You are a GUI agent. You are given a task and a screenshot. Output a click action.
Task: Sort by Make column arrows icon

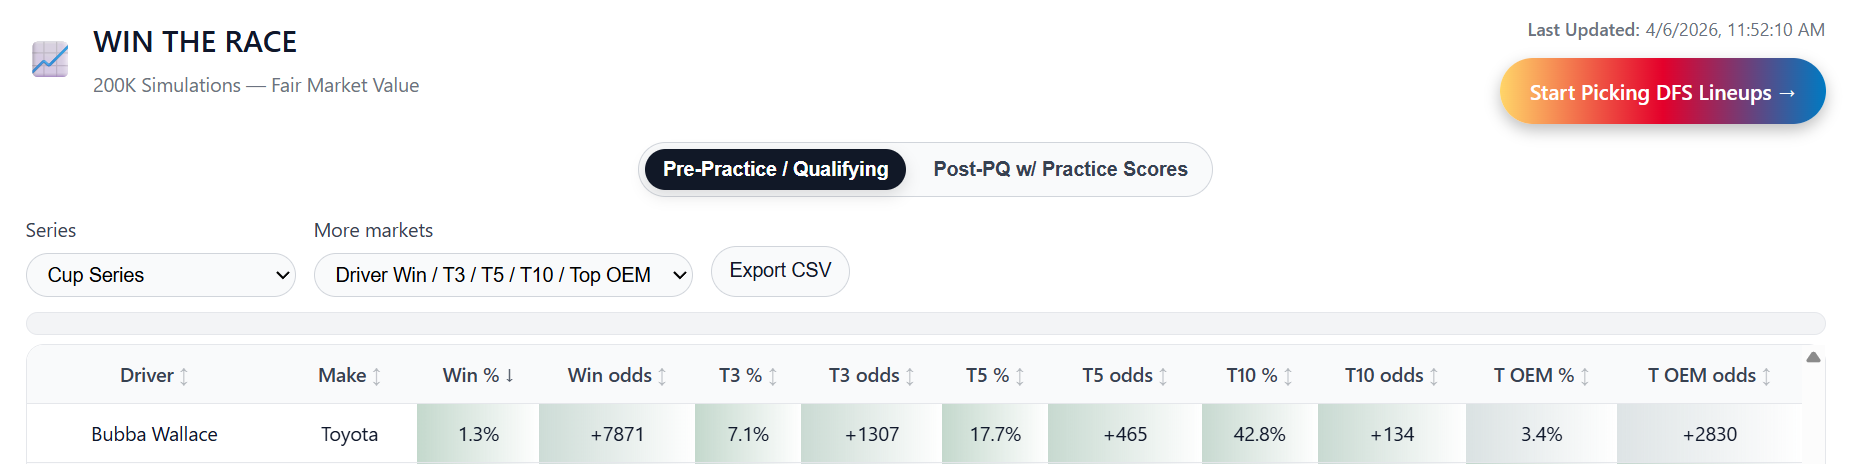(x=377, y=377)
